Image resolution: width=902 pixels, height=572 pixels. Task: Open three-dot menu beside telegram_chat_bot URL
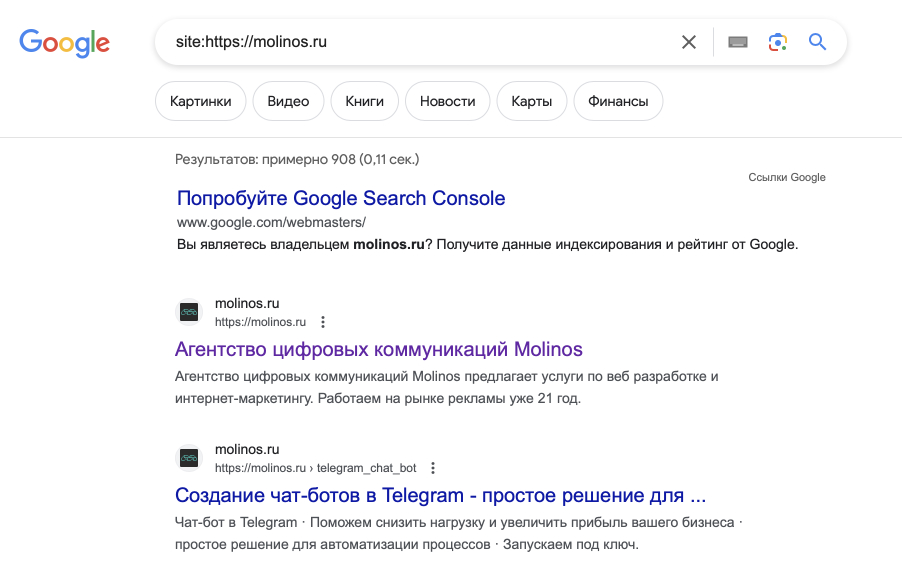coord(433,468)
